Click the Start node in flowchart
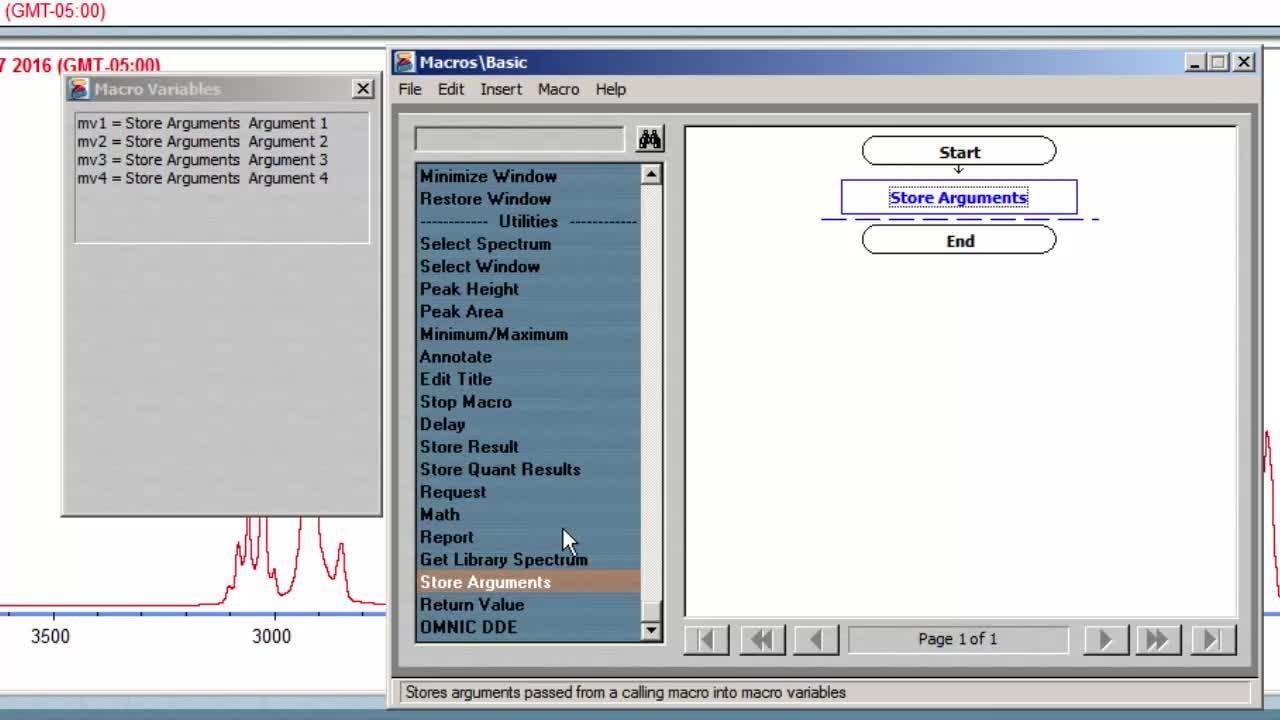Viewport: 1280px width, 720px height. click(958, 152)
